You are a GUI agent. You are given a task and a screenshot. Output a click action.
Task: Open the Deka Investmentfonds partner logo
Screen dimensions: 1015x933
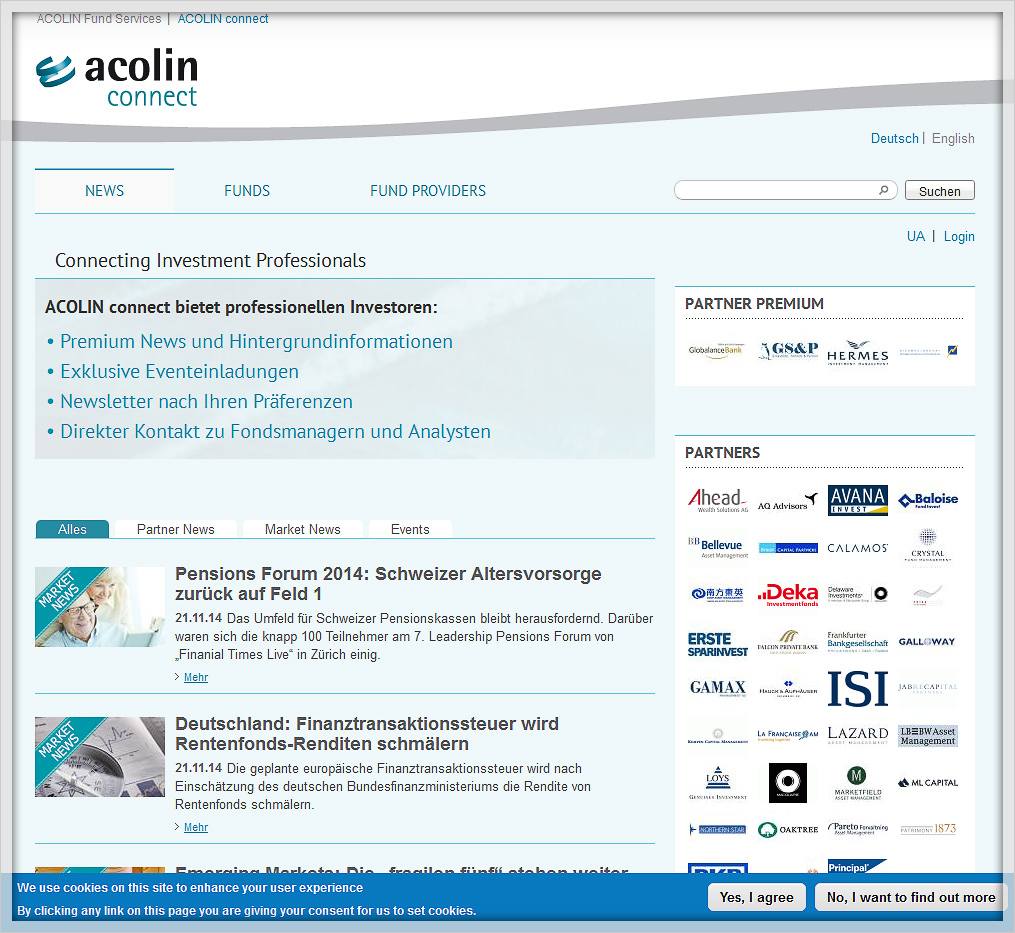(x=787, y=594)
